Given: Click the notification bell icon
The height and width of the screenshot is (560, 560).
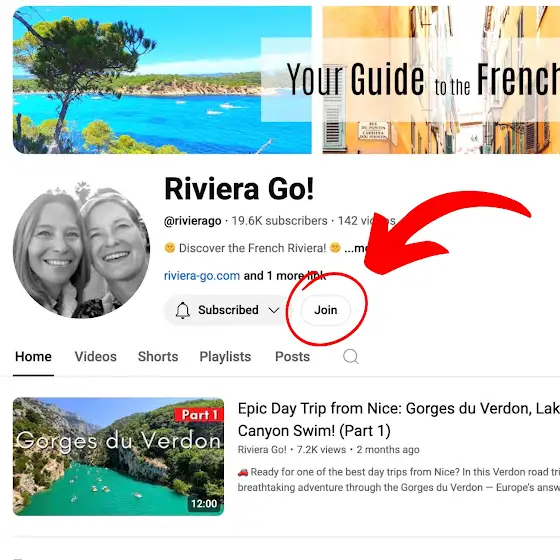Looking at the screenshot, I should (182, 310).
